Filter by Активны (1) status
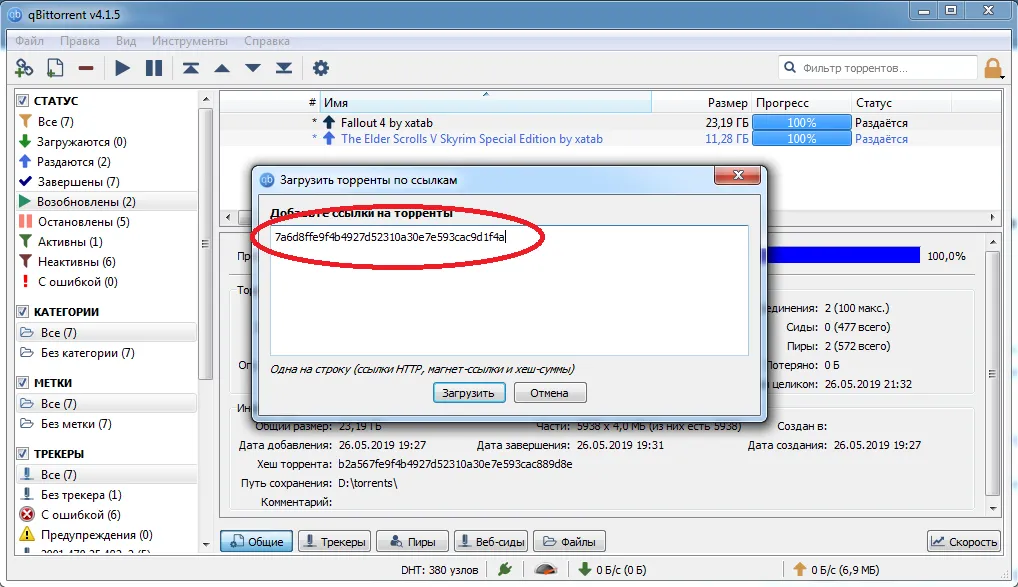 coord(70,242)
